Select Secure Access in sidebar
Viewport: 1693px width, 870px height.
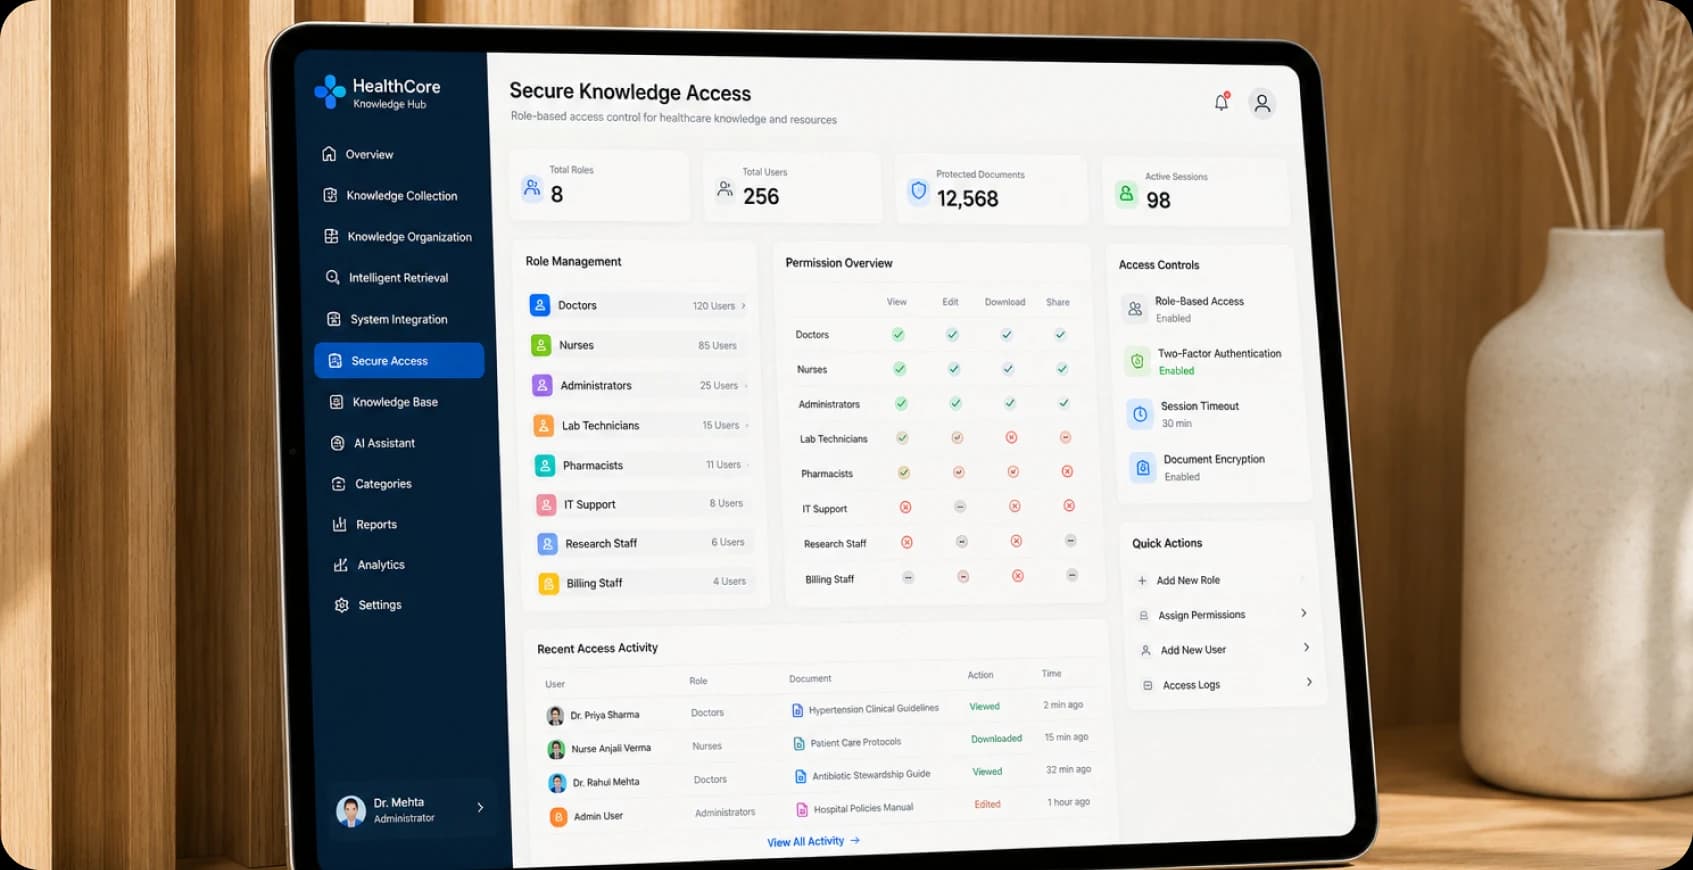click(x=399, y=361)
